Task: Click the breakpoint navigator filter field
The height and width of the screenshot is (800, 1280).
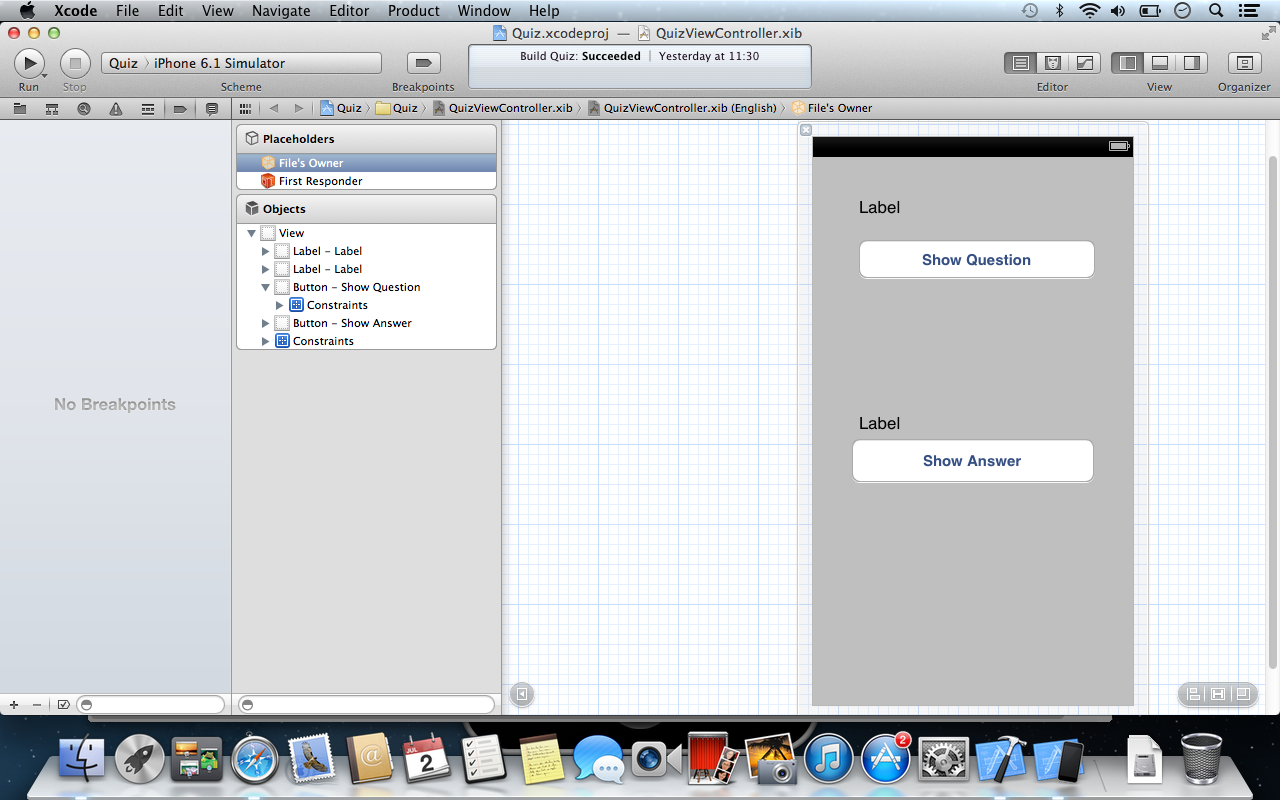Action: (151, 705)
